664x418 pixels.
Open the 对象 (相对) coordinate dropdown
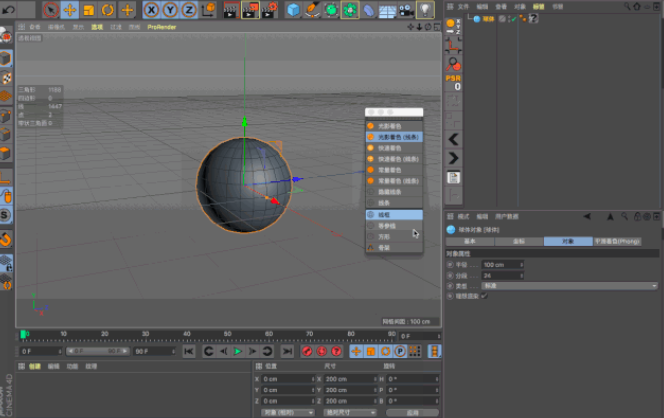click(x=288, y=411)
